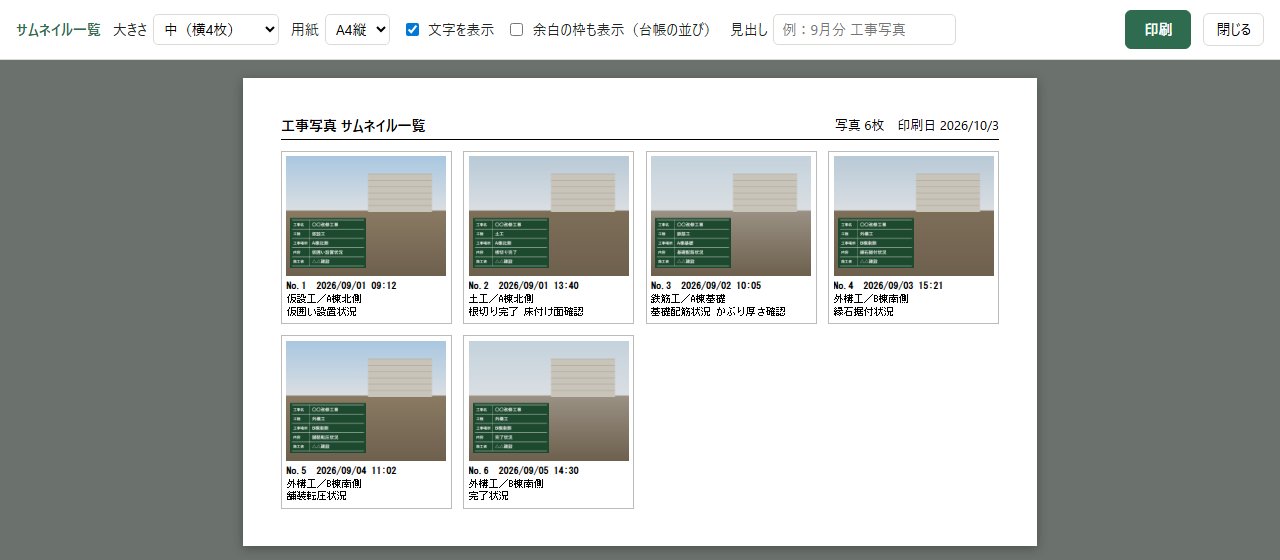This screenshot has width=1280, height=560.
Task: Click caption text 鉄筋工／A棟基礎
Action: tap(691, 299)
